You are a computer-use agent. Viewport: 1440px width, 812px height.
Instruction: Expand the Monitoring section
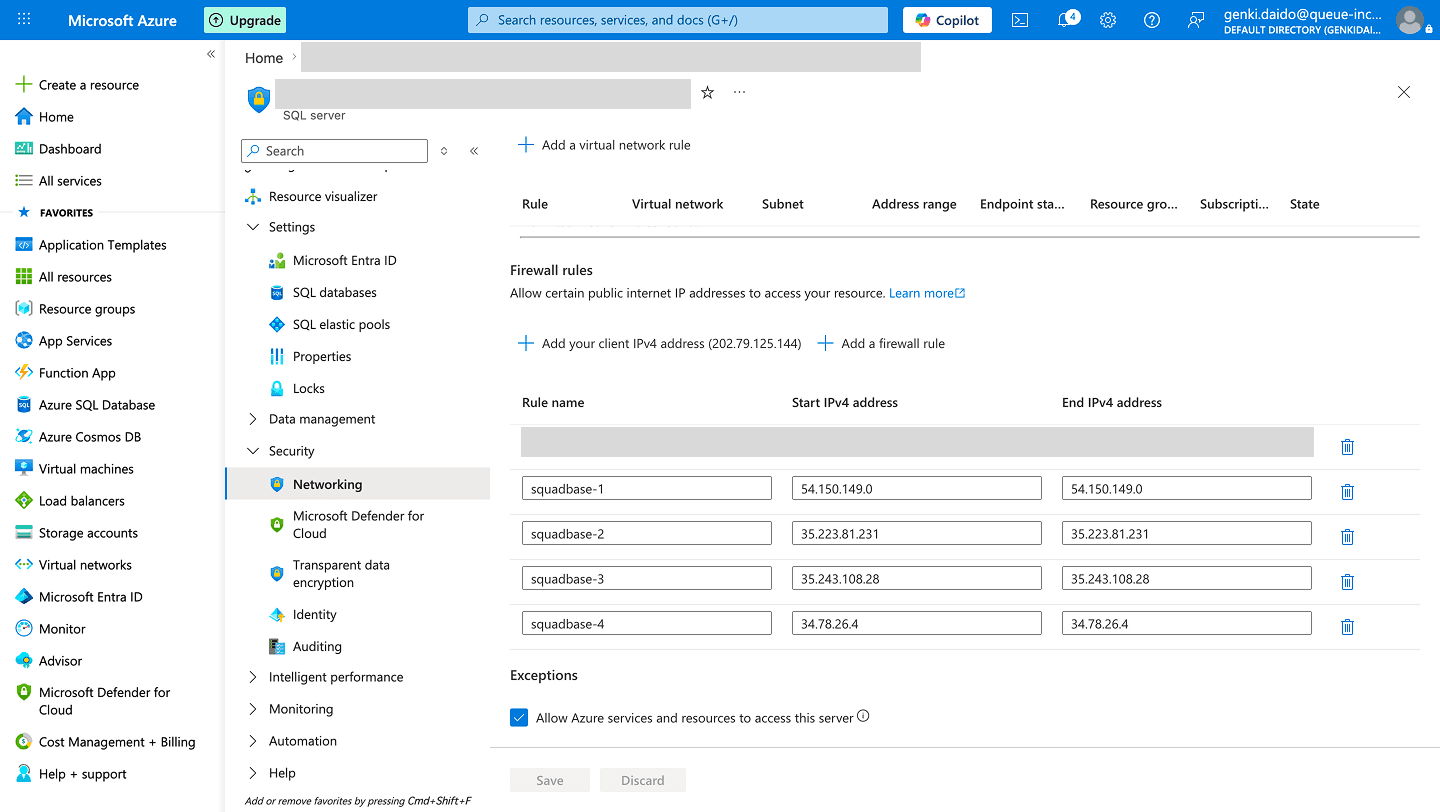[x=253, y=709]
